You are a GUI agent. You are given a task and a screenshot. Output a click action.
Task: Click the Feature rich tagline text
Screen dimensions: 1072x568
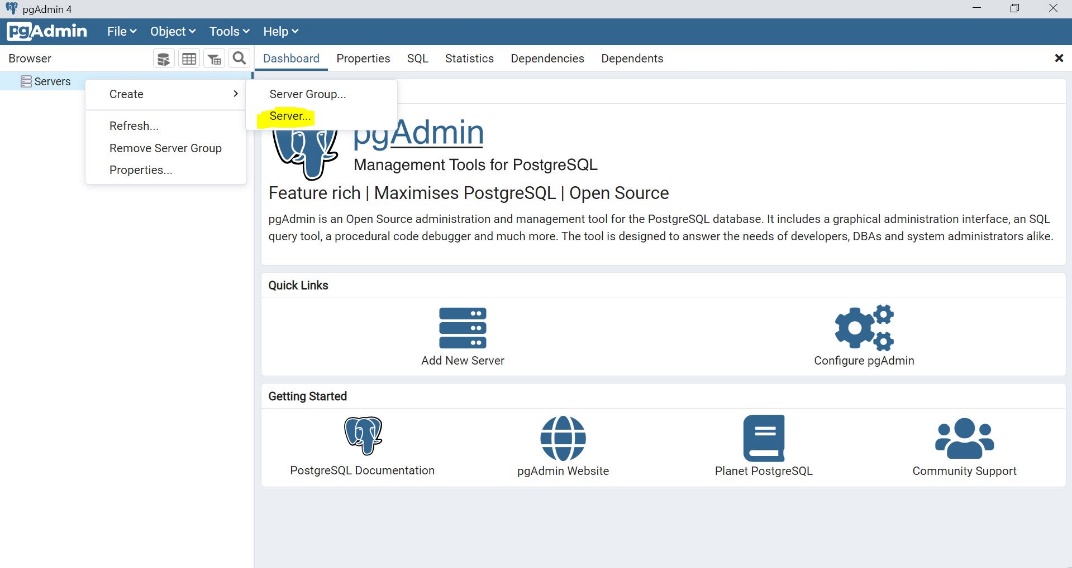[468, 193]
